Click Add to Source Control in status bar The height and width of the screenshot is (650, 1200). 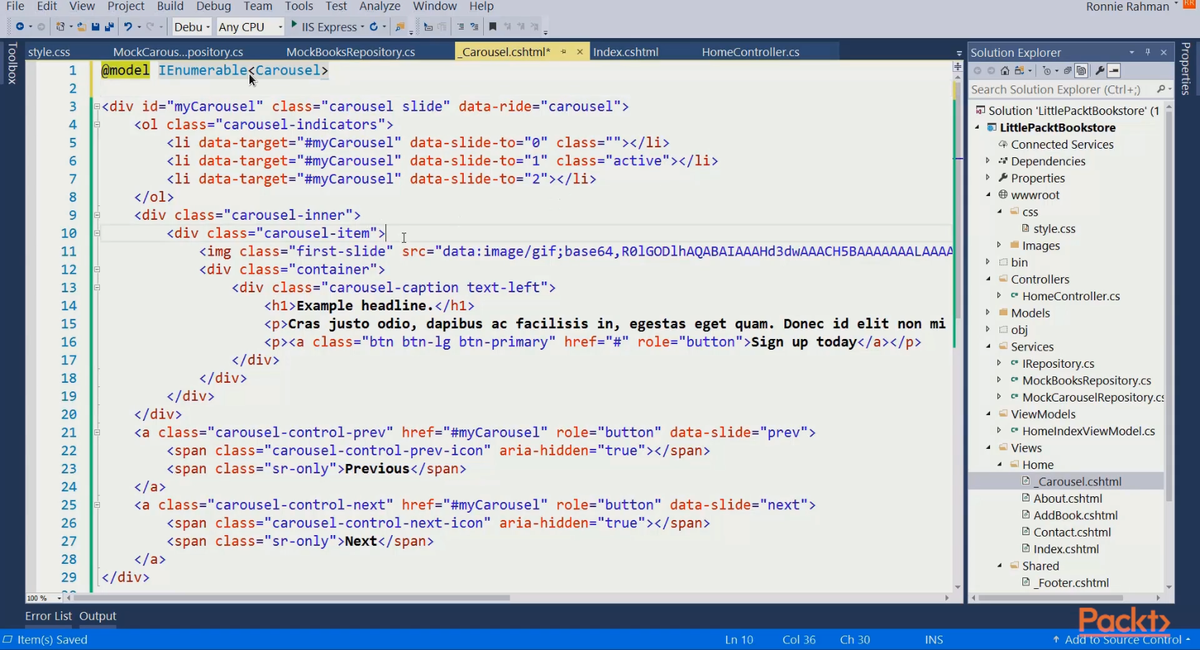[1121, 639]
